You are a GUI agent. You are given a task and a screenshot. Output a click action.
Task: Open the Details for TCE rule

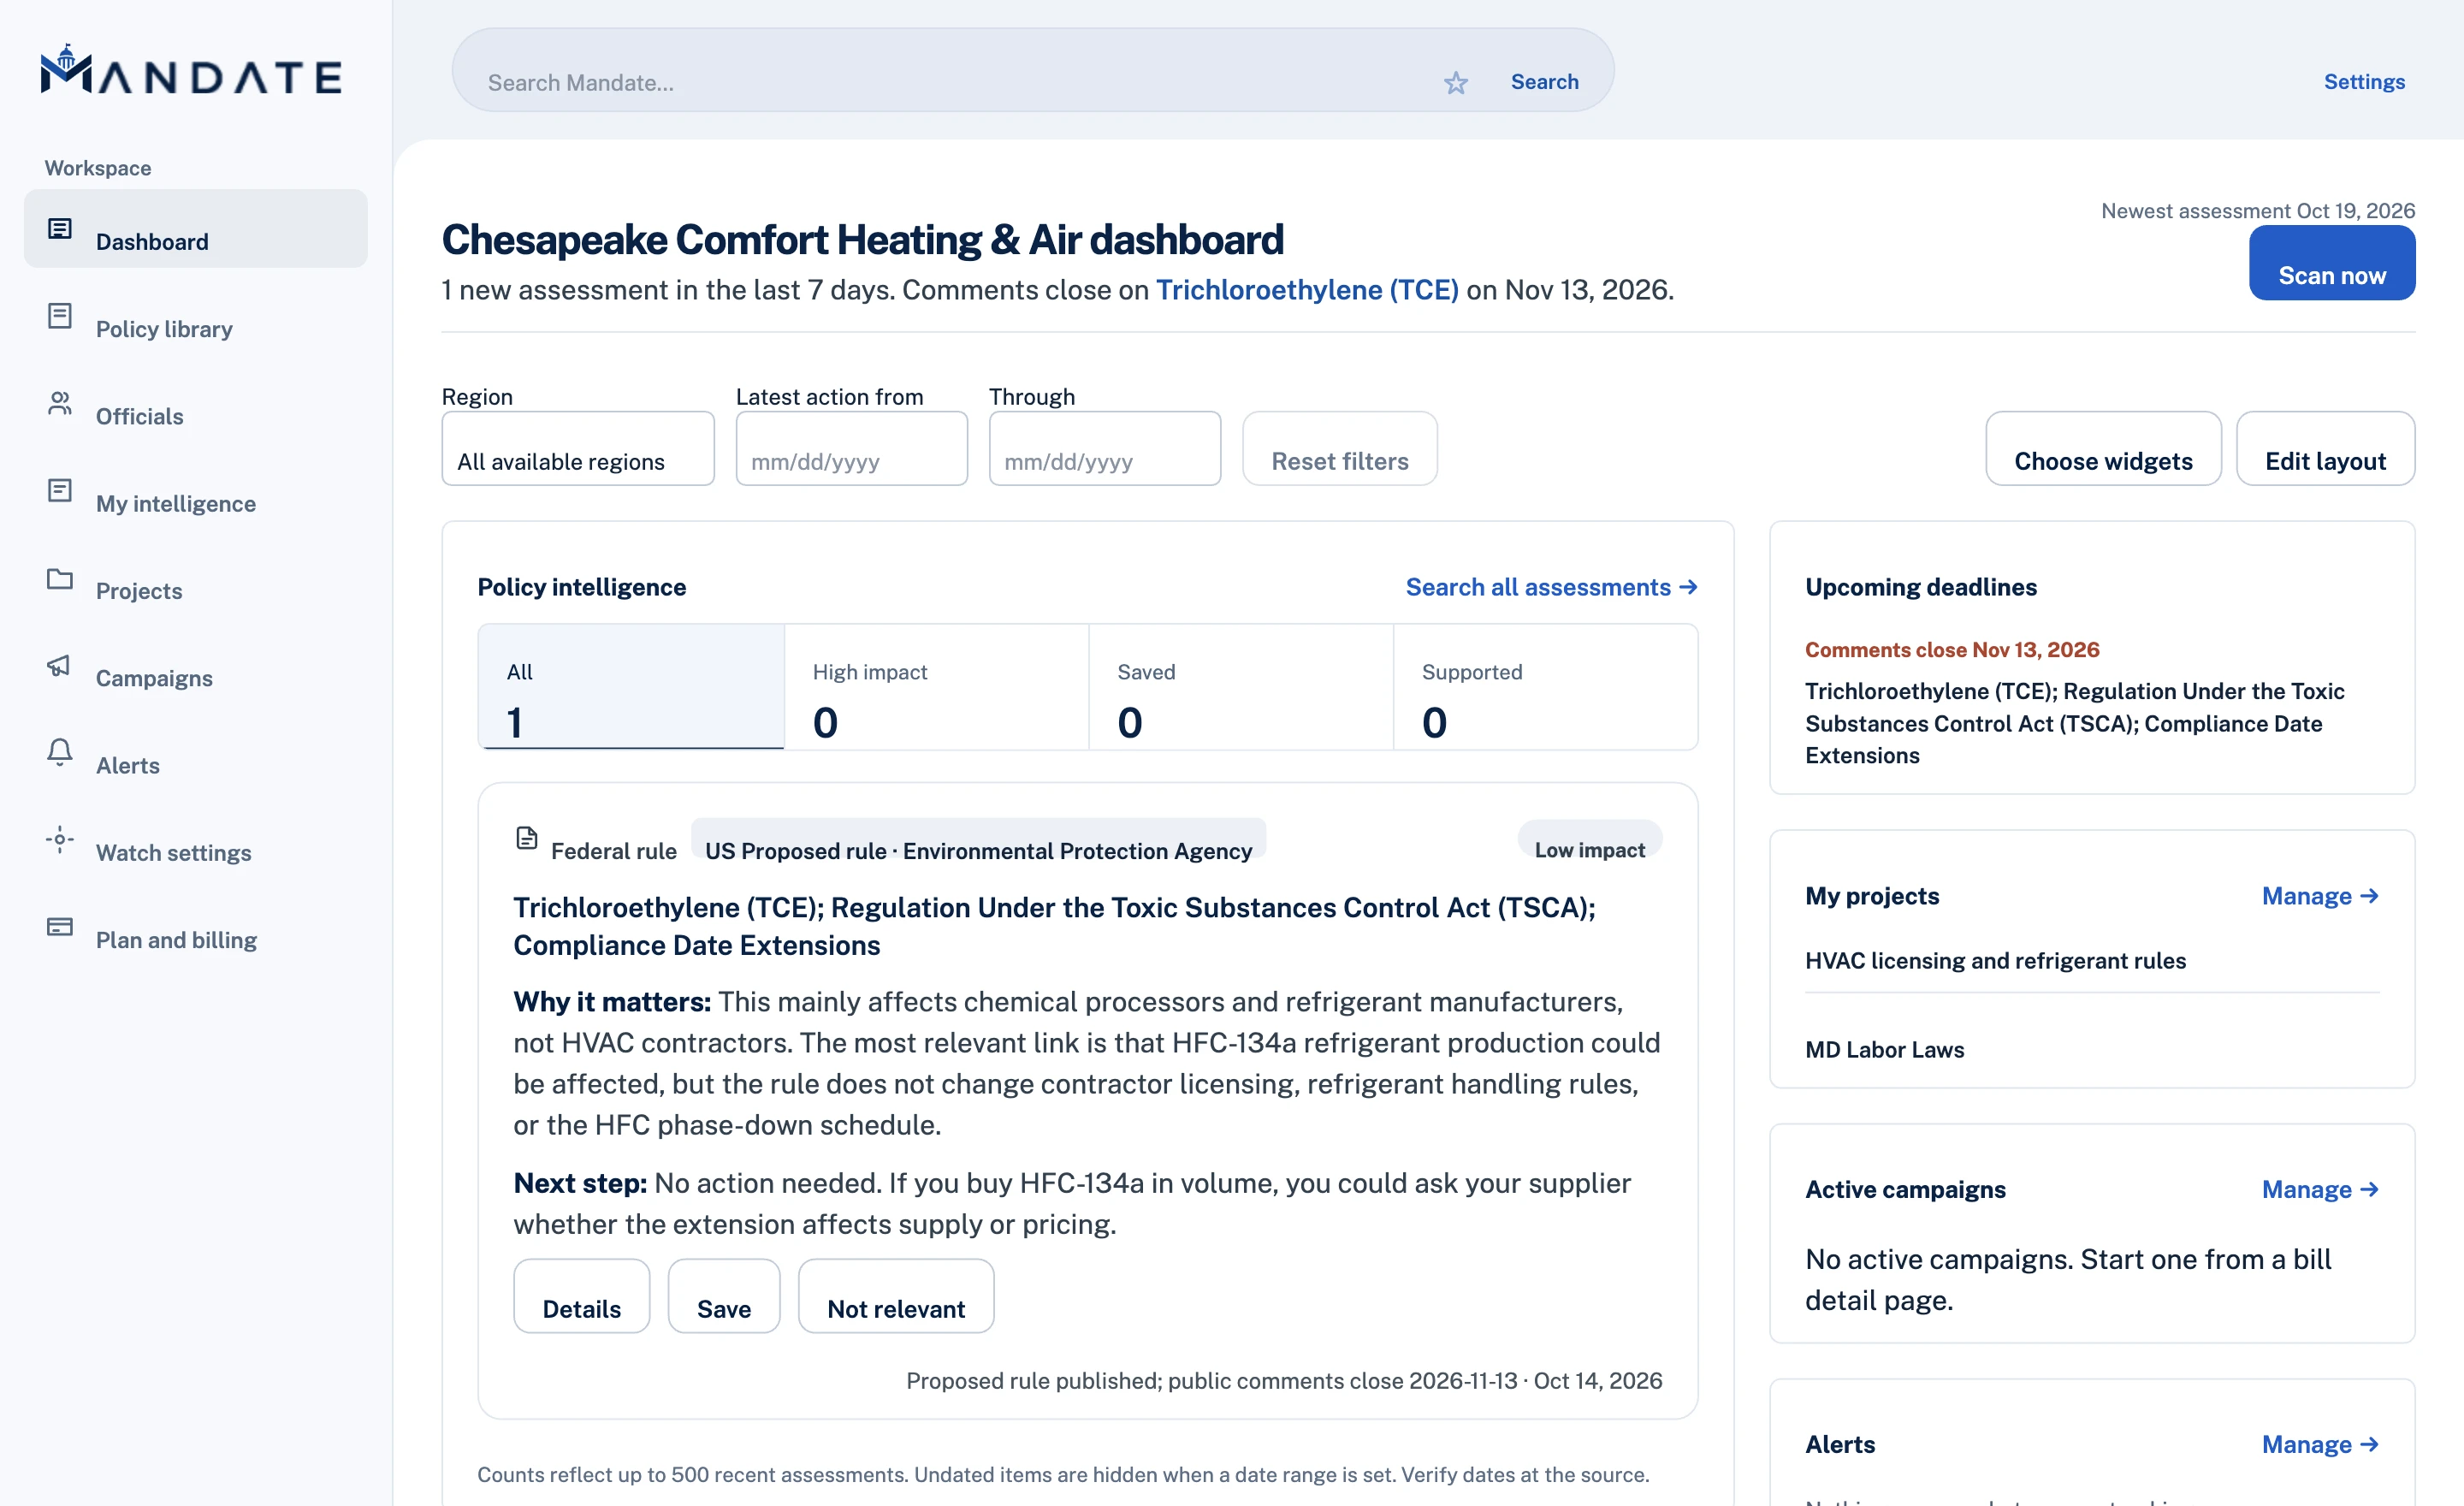tap(581, 1296)
